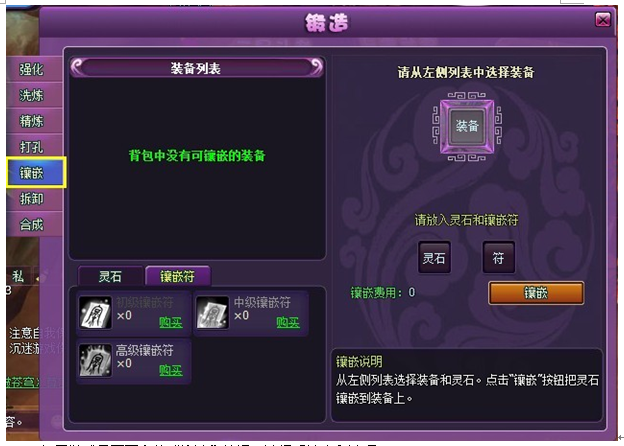
Task: Close the 锻造 forge window
Action: (x=603, y=19)
